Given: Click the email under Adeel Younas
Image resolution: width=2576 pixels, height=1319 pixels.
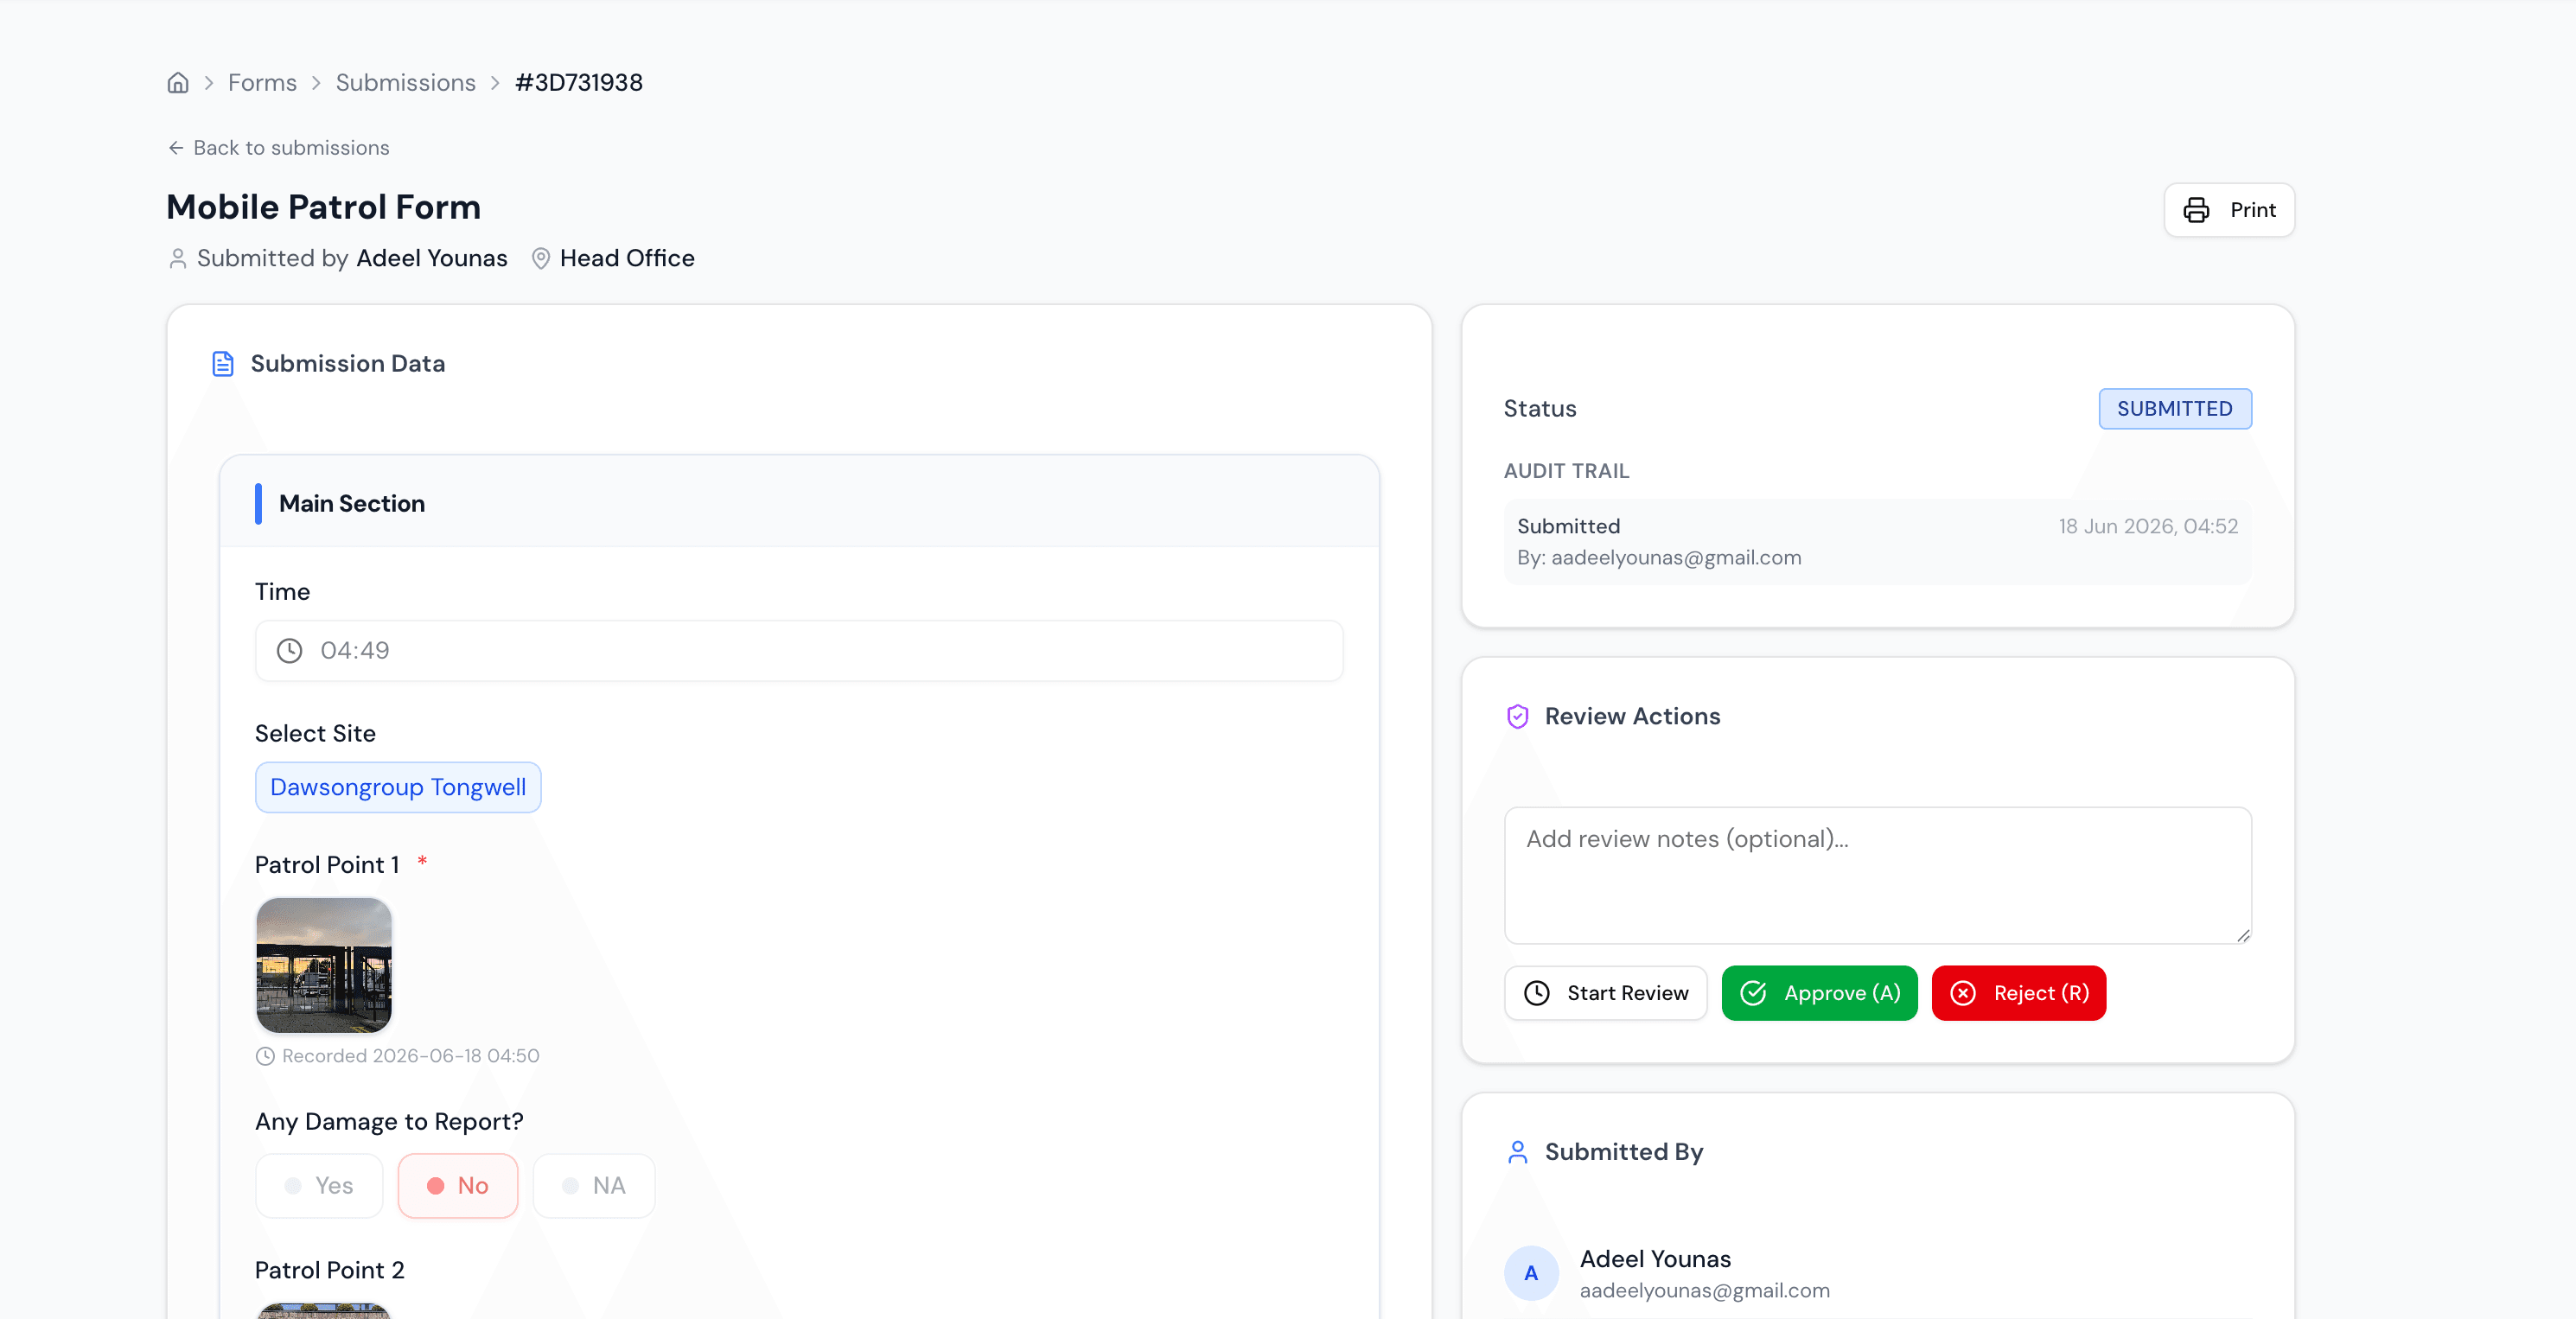Looking at the screenshot, I should (1705, 1291).
